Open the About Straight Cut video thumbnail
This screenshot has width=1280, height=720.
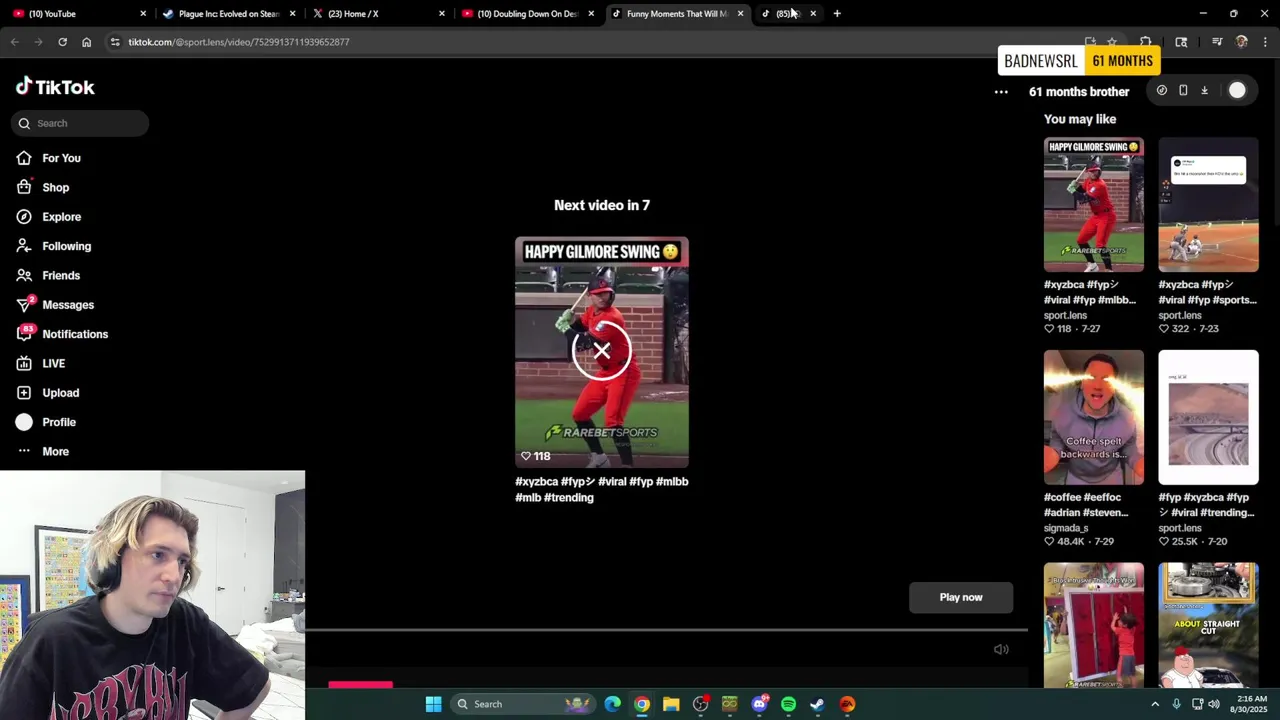pyautogui.click(x=1208, y=625)
